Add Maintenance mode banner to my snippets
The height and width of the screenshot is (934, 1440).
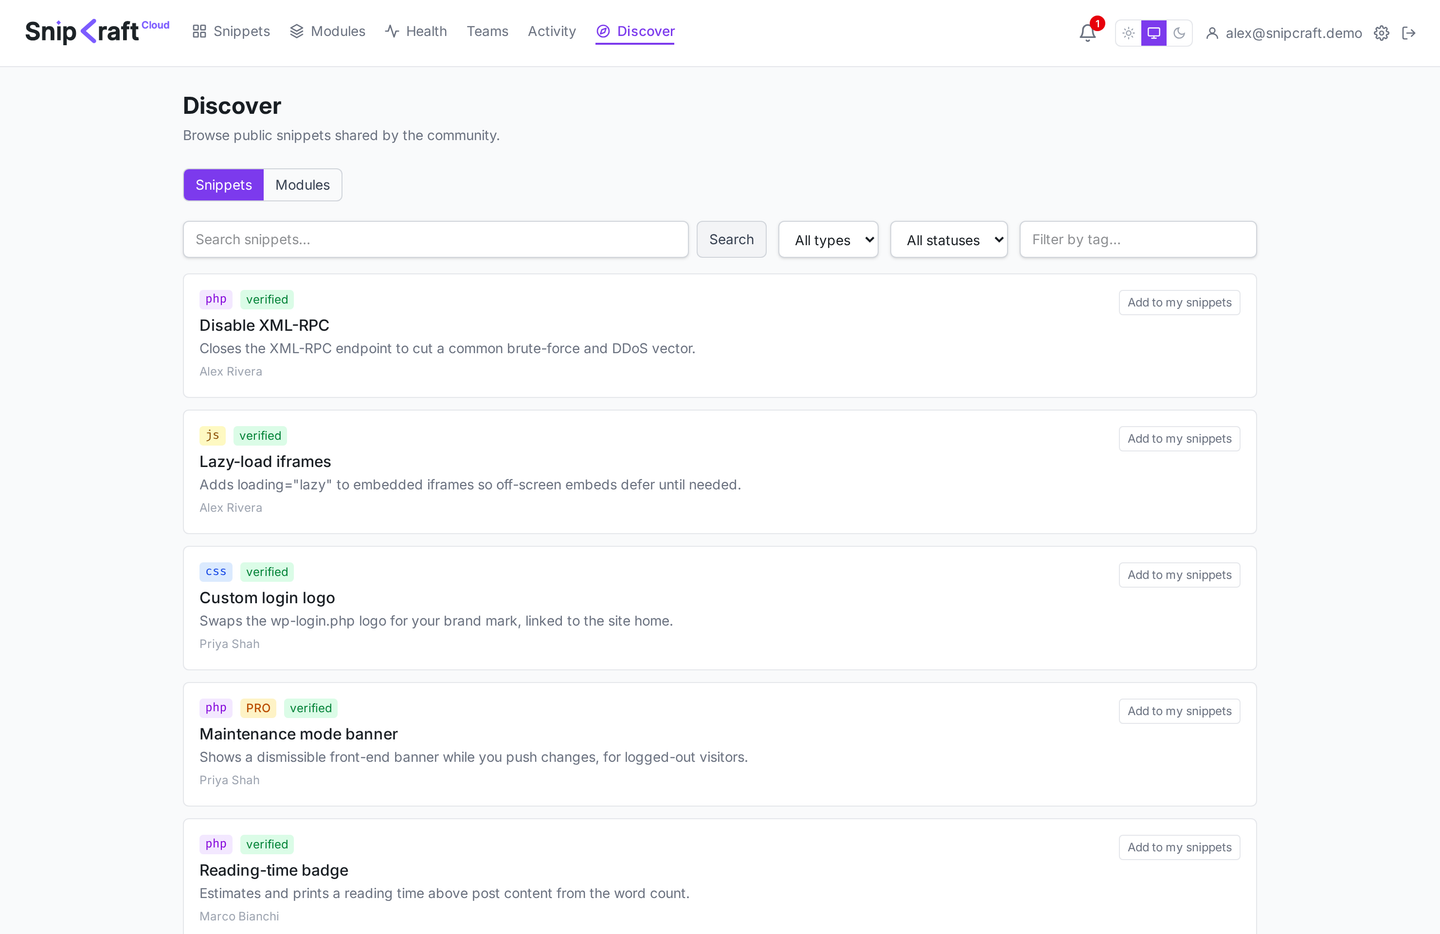coord(1179,711)
